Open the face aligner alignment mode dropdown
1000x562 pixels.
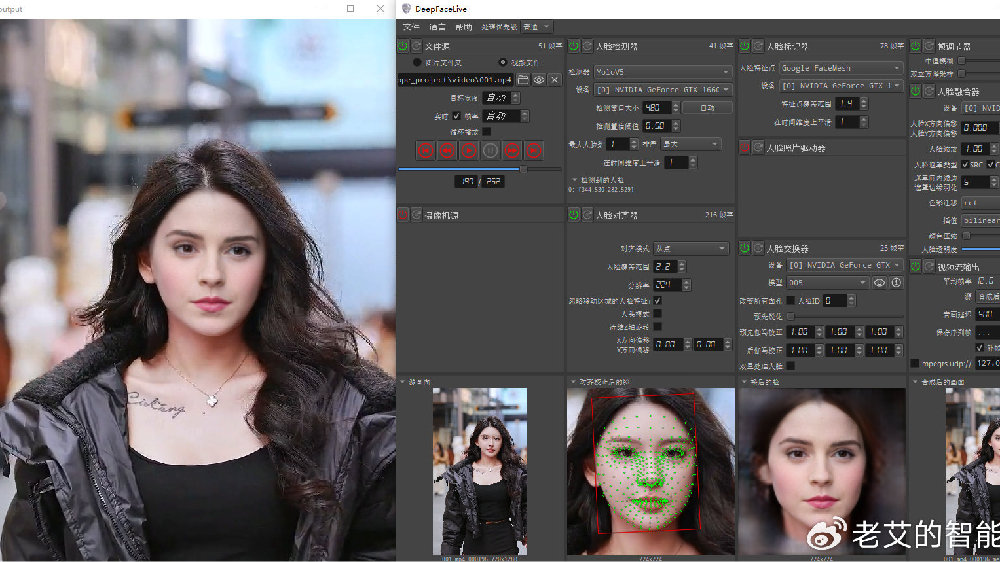pyautogui.click(x=690, y=248)
